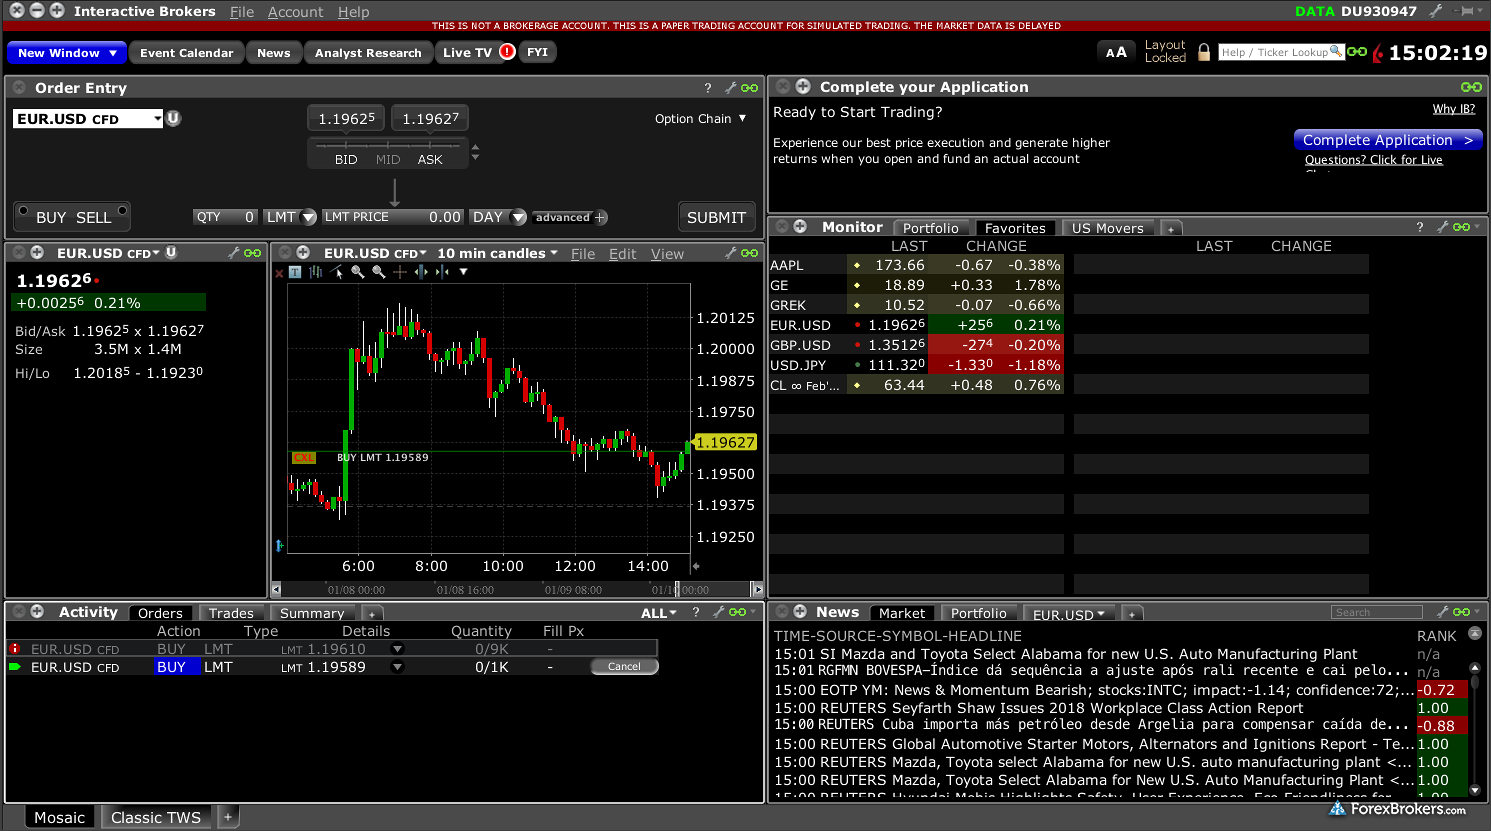Switch to the Trades tab in Activity

[x=231, y=613]
